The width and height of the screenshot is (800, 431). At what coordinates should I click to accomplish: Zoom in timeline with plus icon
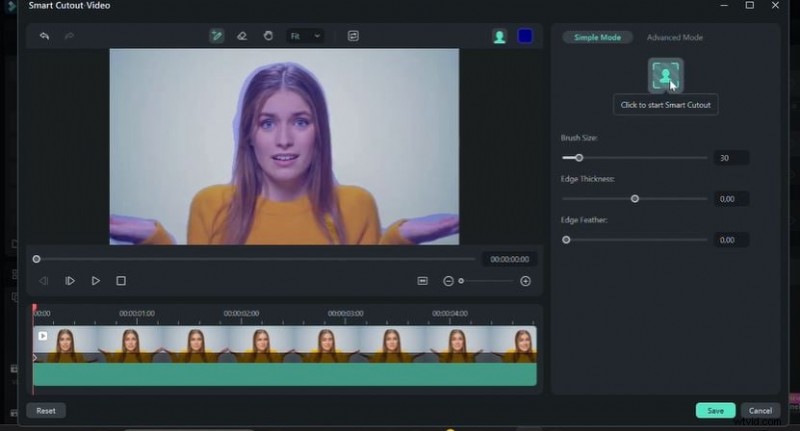pyautogui.click(x=526, y=281)
